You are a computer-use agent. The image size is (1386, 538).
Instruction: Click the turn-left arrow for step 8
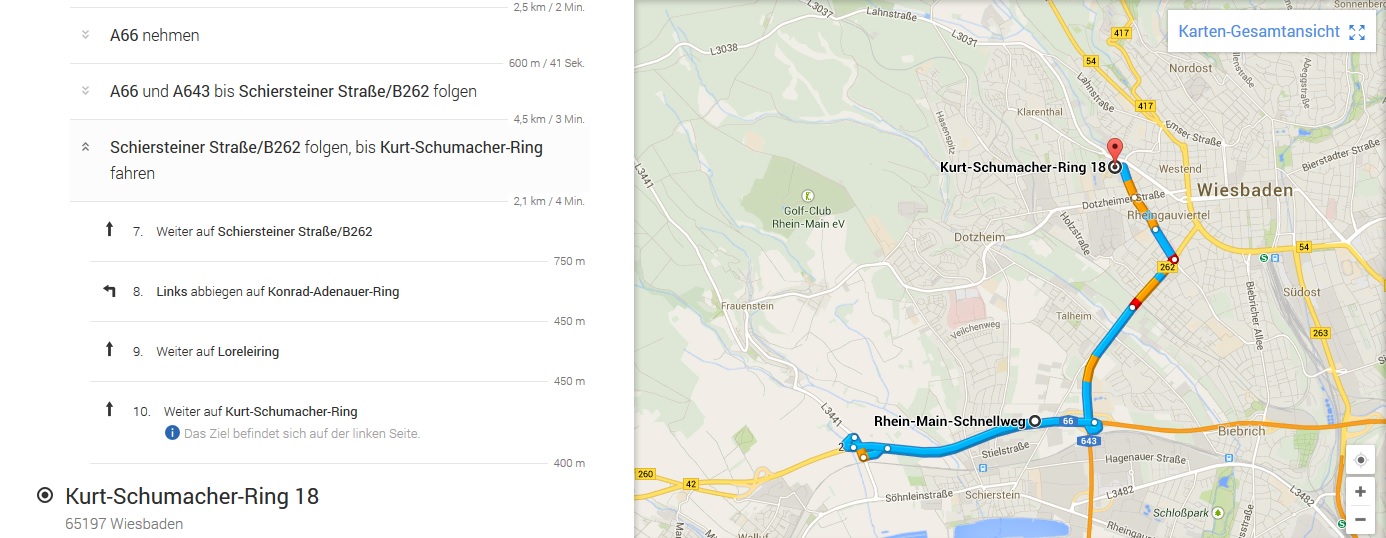tap(109, 291)
